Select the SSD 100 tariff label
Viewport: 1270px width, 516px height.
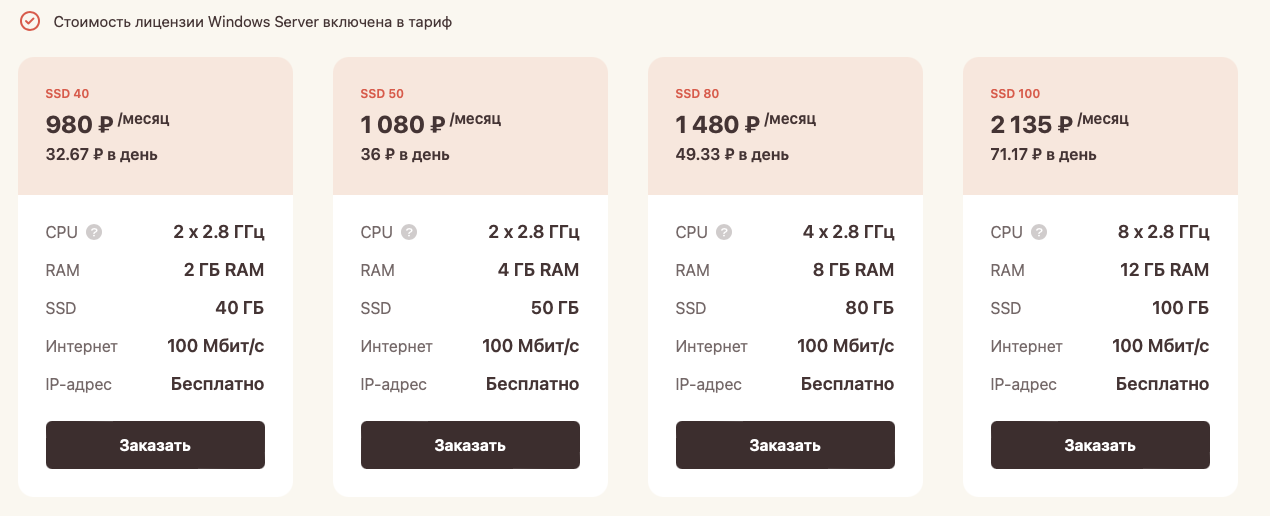tap(1015, 94)
